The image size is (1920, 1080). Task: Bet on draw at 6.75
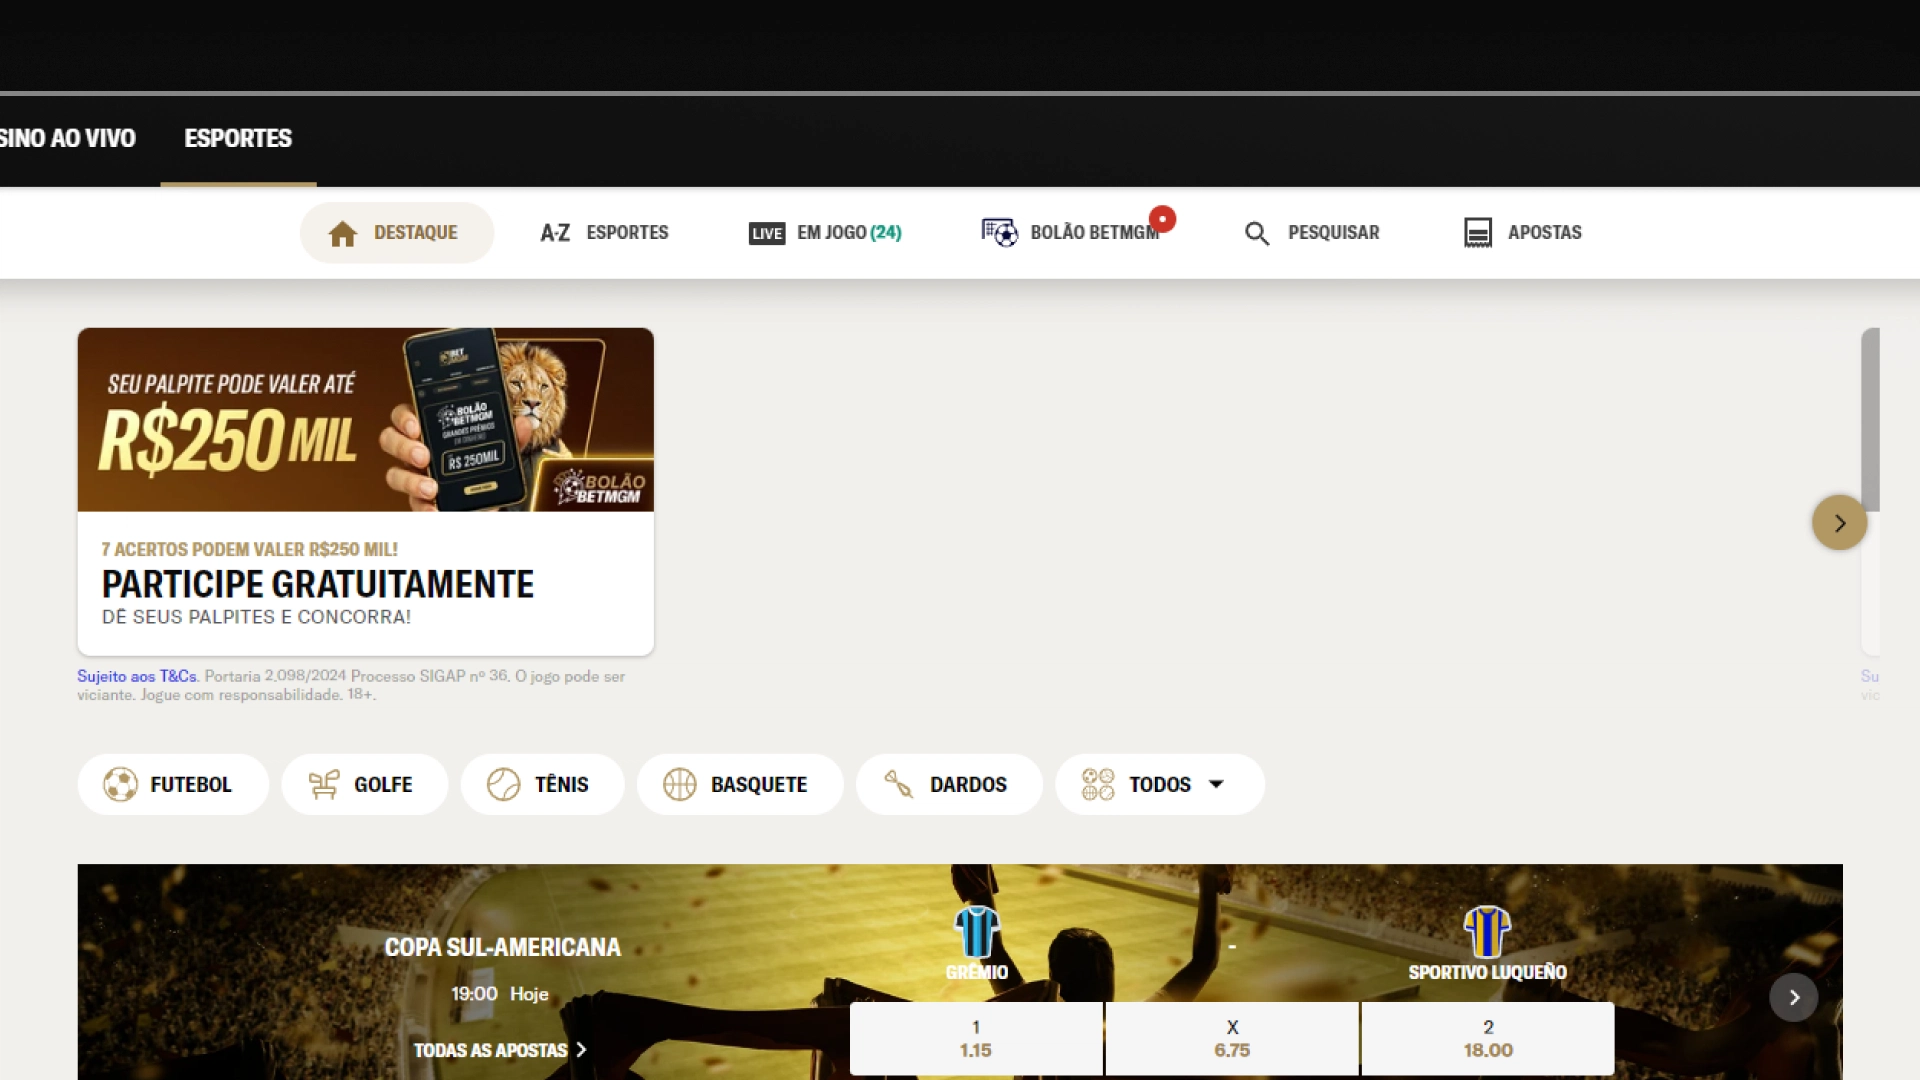[x=1232, y=1039]
